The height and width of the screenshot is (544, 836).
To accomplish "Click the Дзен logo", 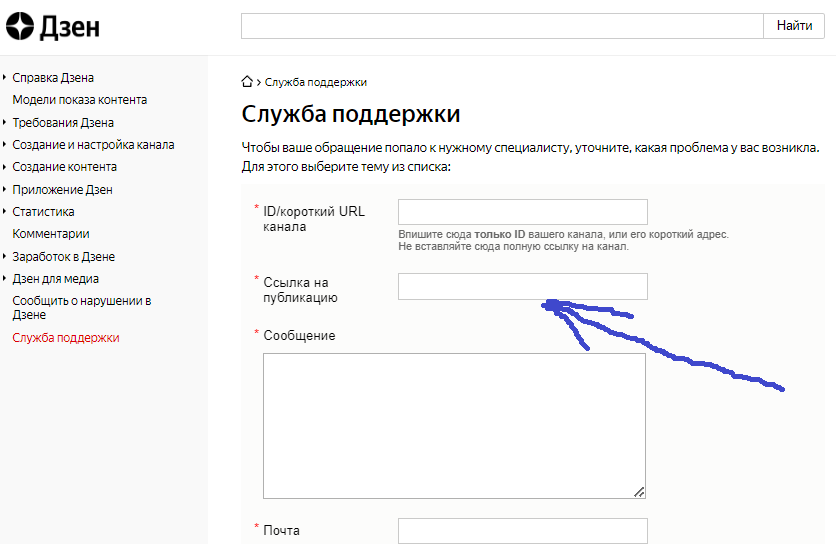I will (53, 26).
